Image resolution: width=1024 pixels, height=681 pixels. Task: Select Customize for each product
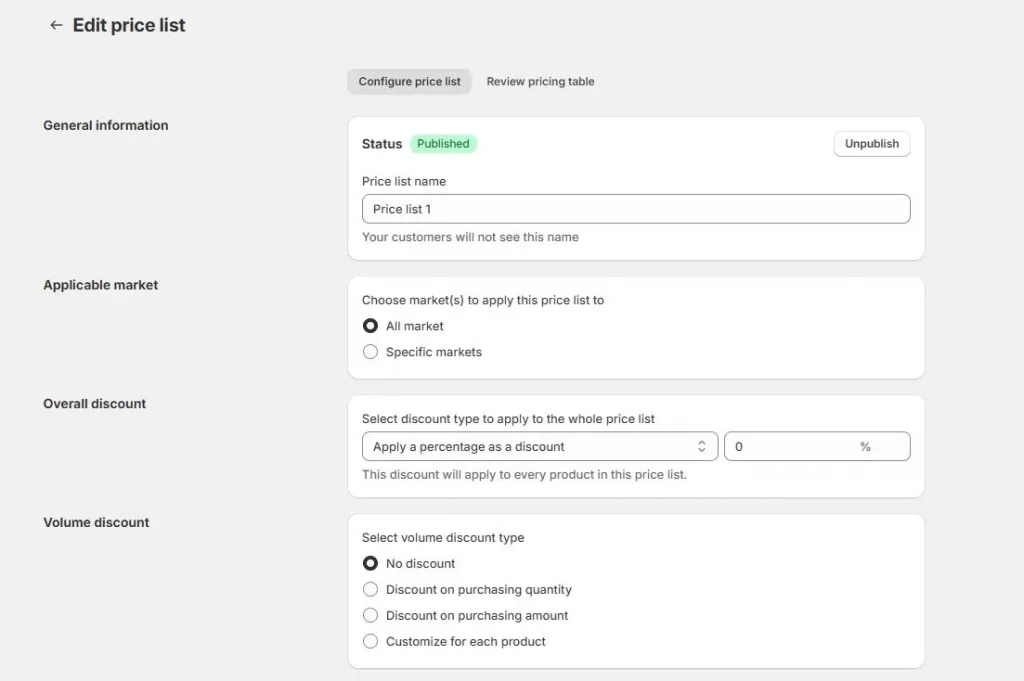370,641
